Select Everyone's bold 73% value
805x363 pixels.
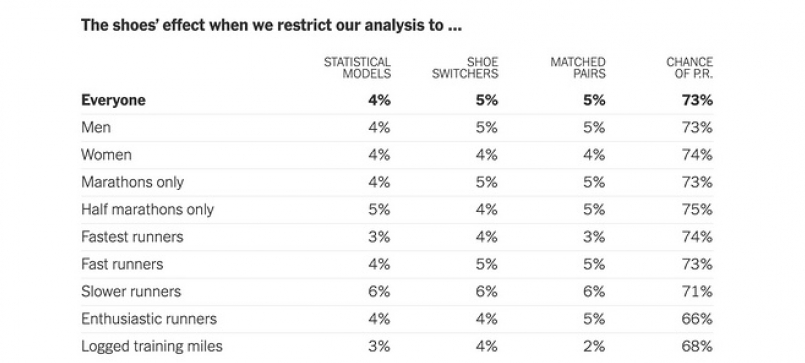(x=697, y=100)
